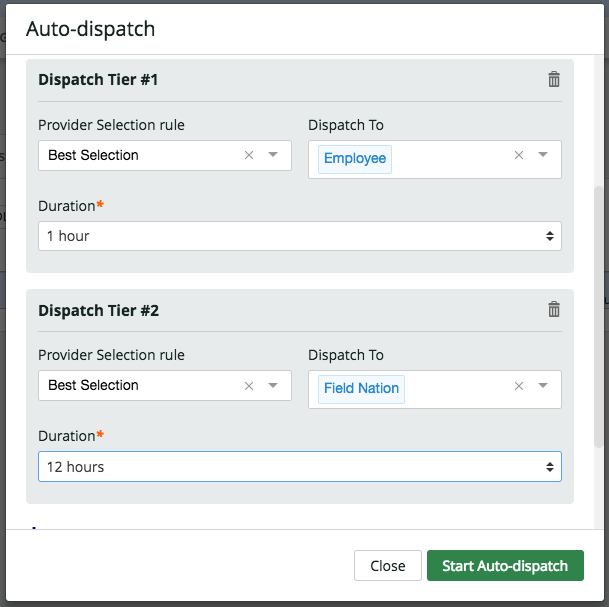Expand Tier #1 Provider Selection rule dropdown
609x607 pixels.
click(273, 155)
